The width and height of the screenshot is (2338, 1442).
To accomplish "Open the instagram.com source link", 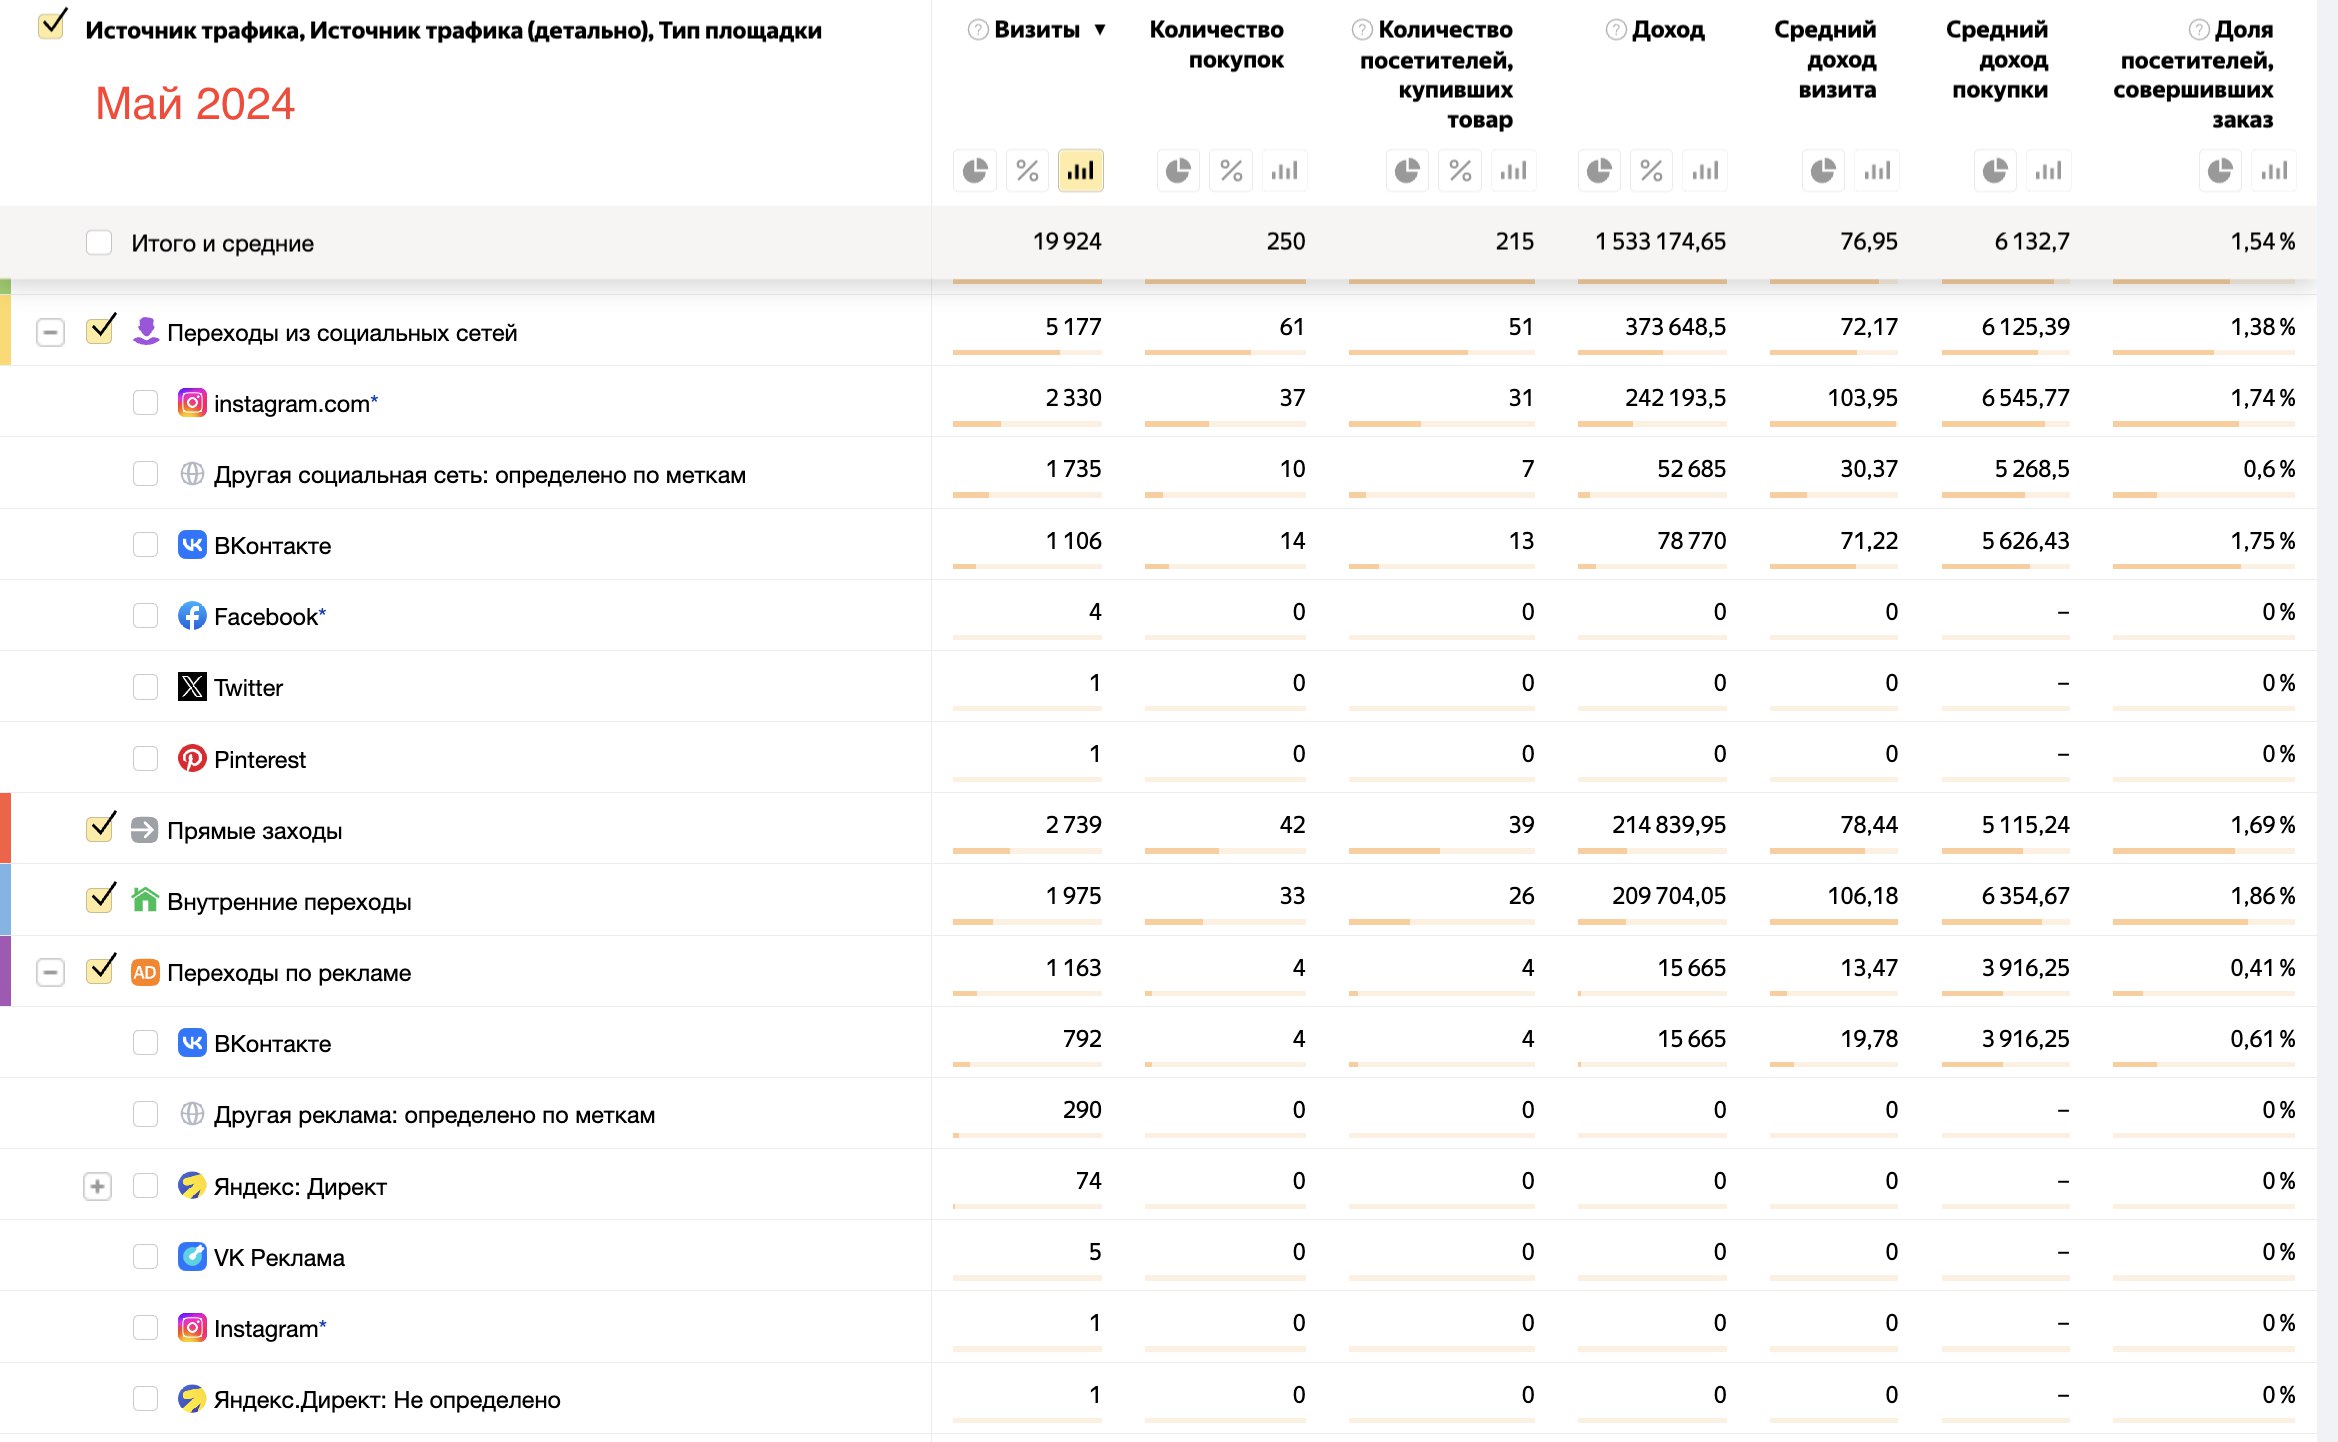I will click(291, 404).
